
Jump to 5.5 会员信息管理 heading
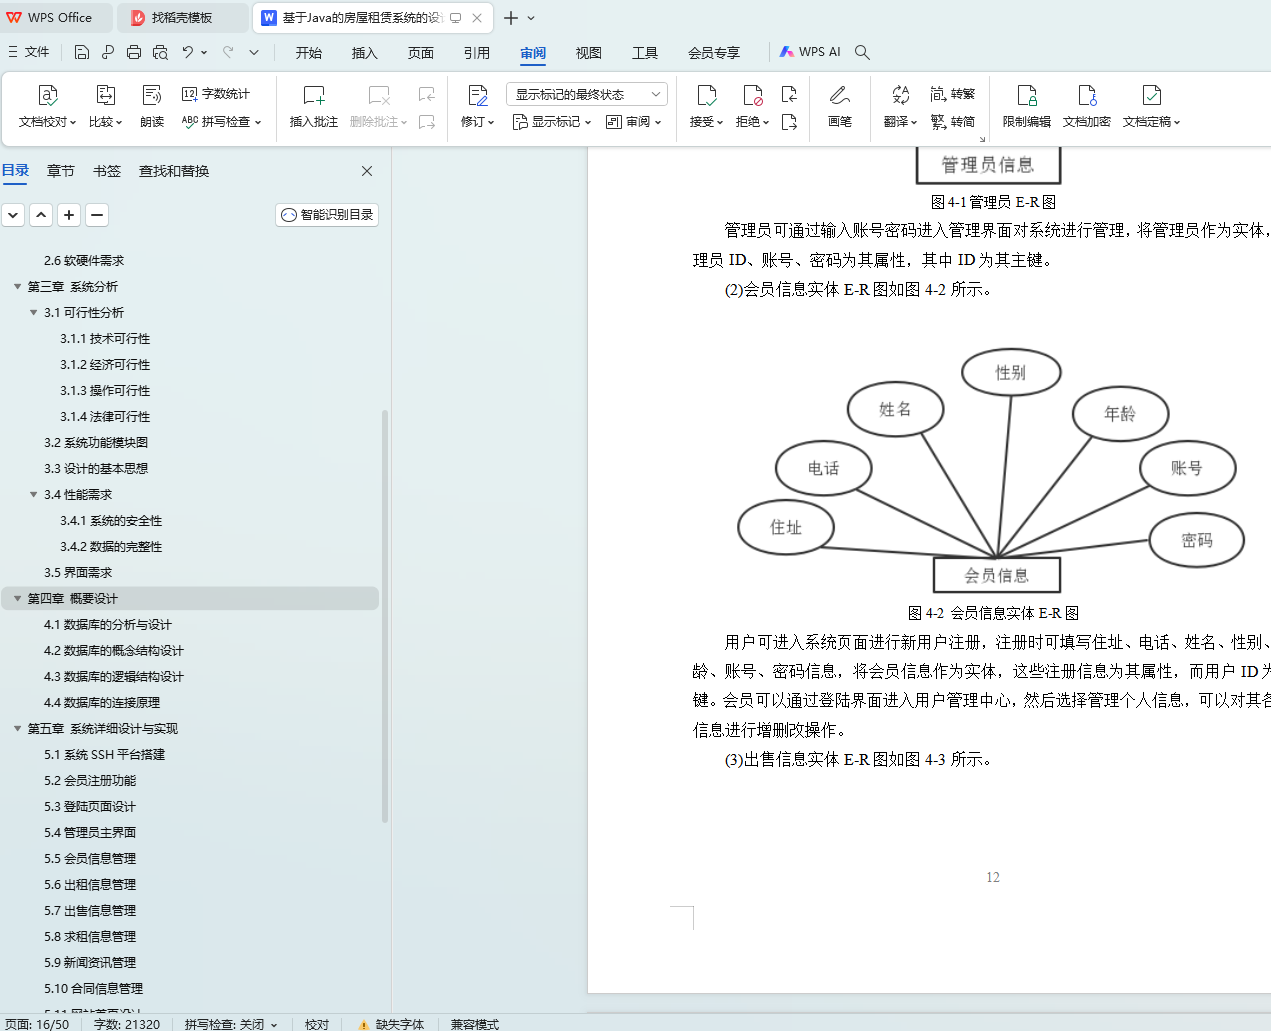[x=90, y=859]
